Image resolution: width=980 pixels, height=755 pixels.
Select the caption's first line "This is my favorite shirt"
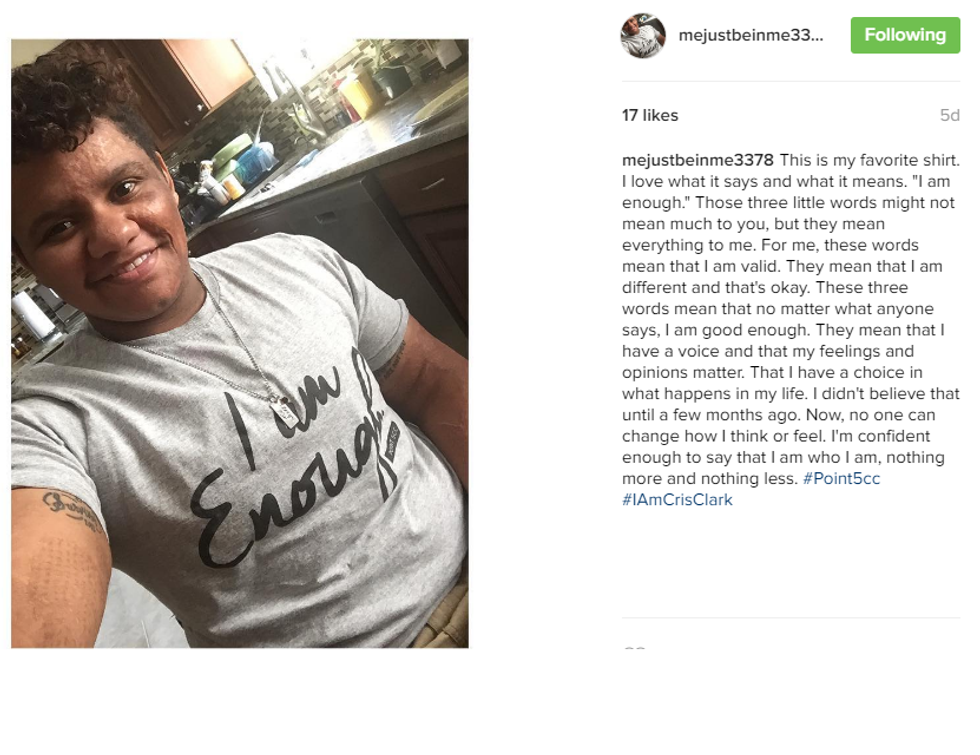point(868,160)
